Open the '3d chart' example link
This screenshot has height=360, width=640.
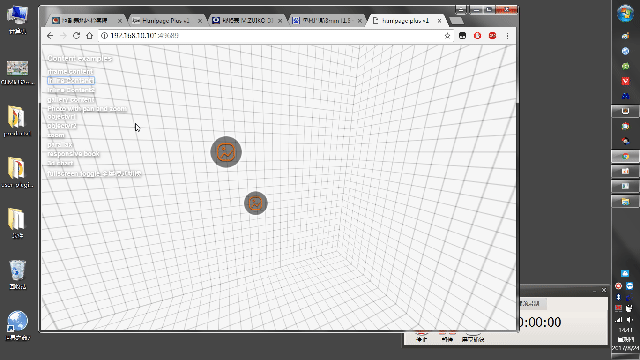(60, 163)
